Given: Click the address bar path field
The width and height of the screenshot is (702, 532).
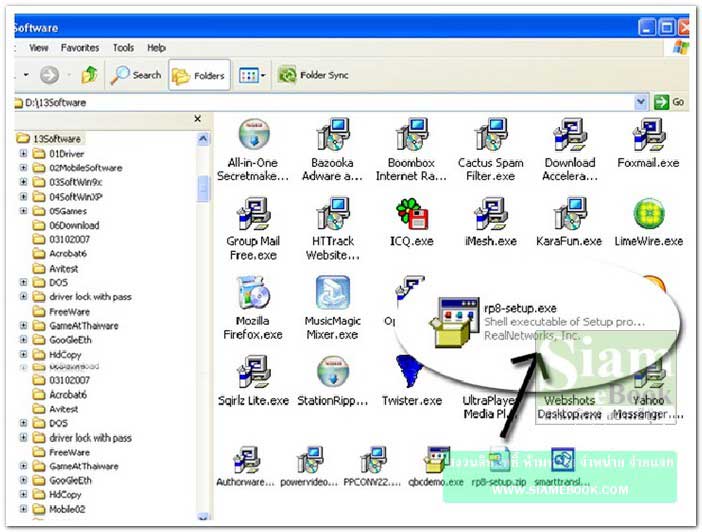Looking at the screenshot, I should [324, 103].
